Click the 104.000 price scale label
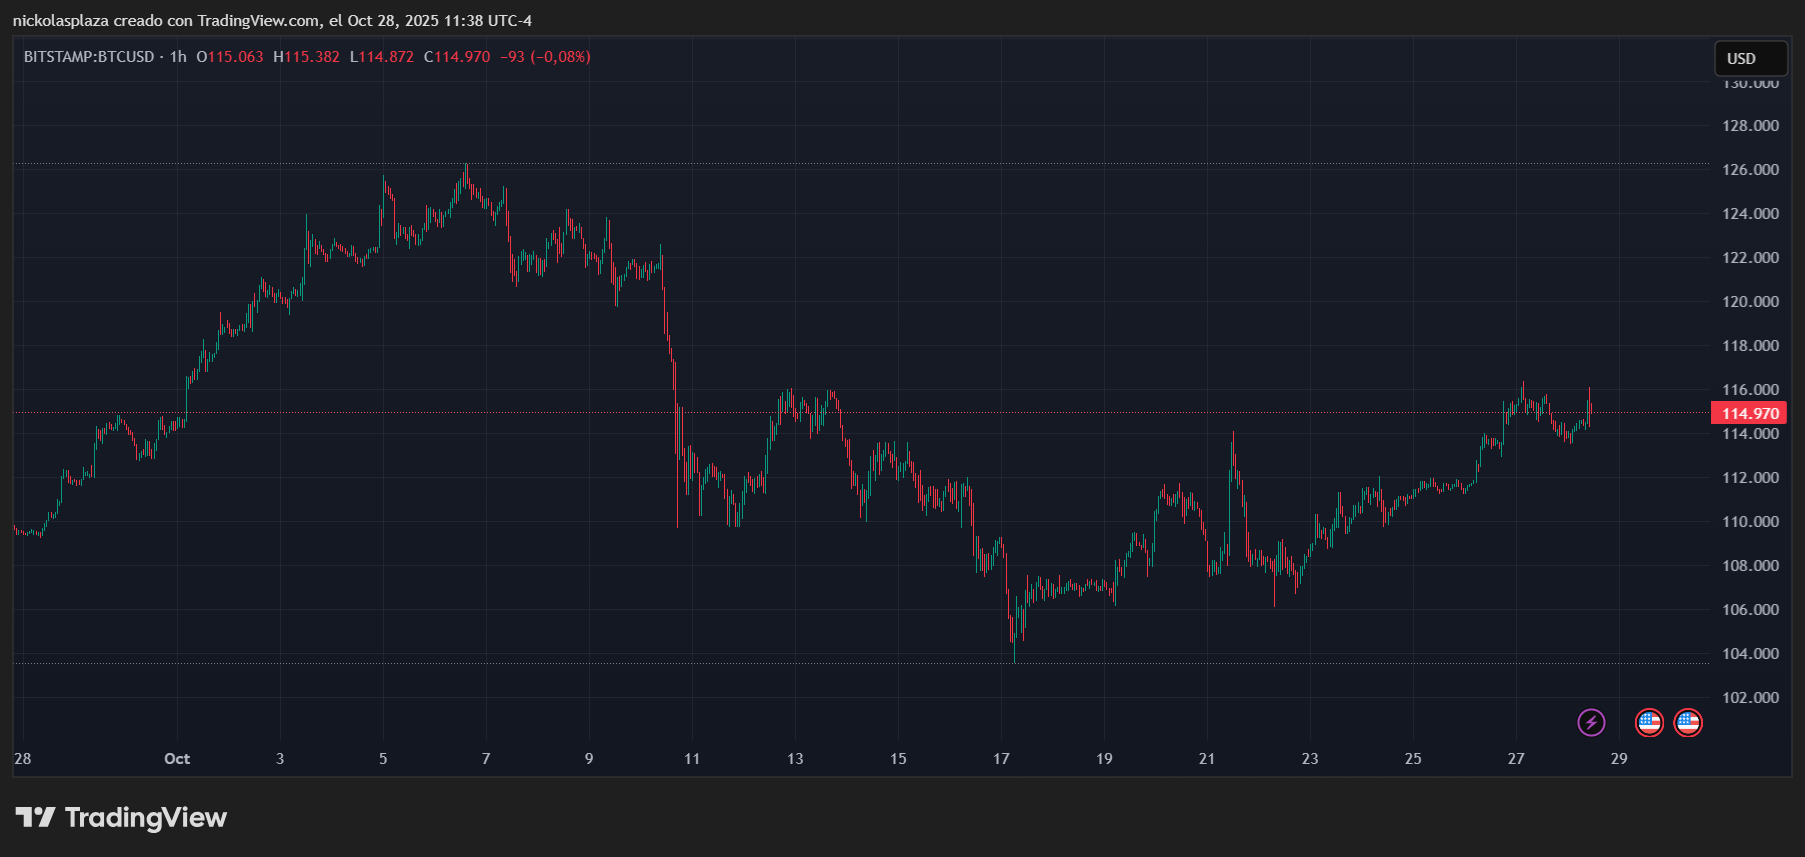Image resolution: width=1805 pixels, height=857 pixels. (1750, 654)
